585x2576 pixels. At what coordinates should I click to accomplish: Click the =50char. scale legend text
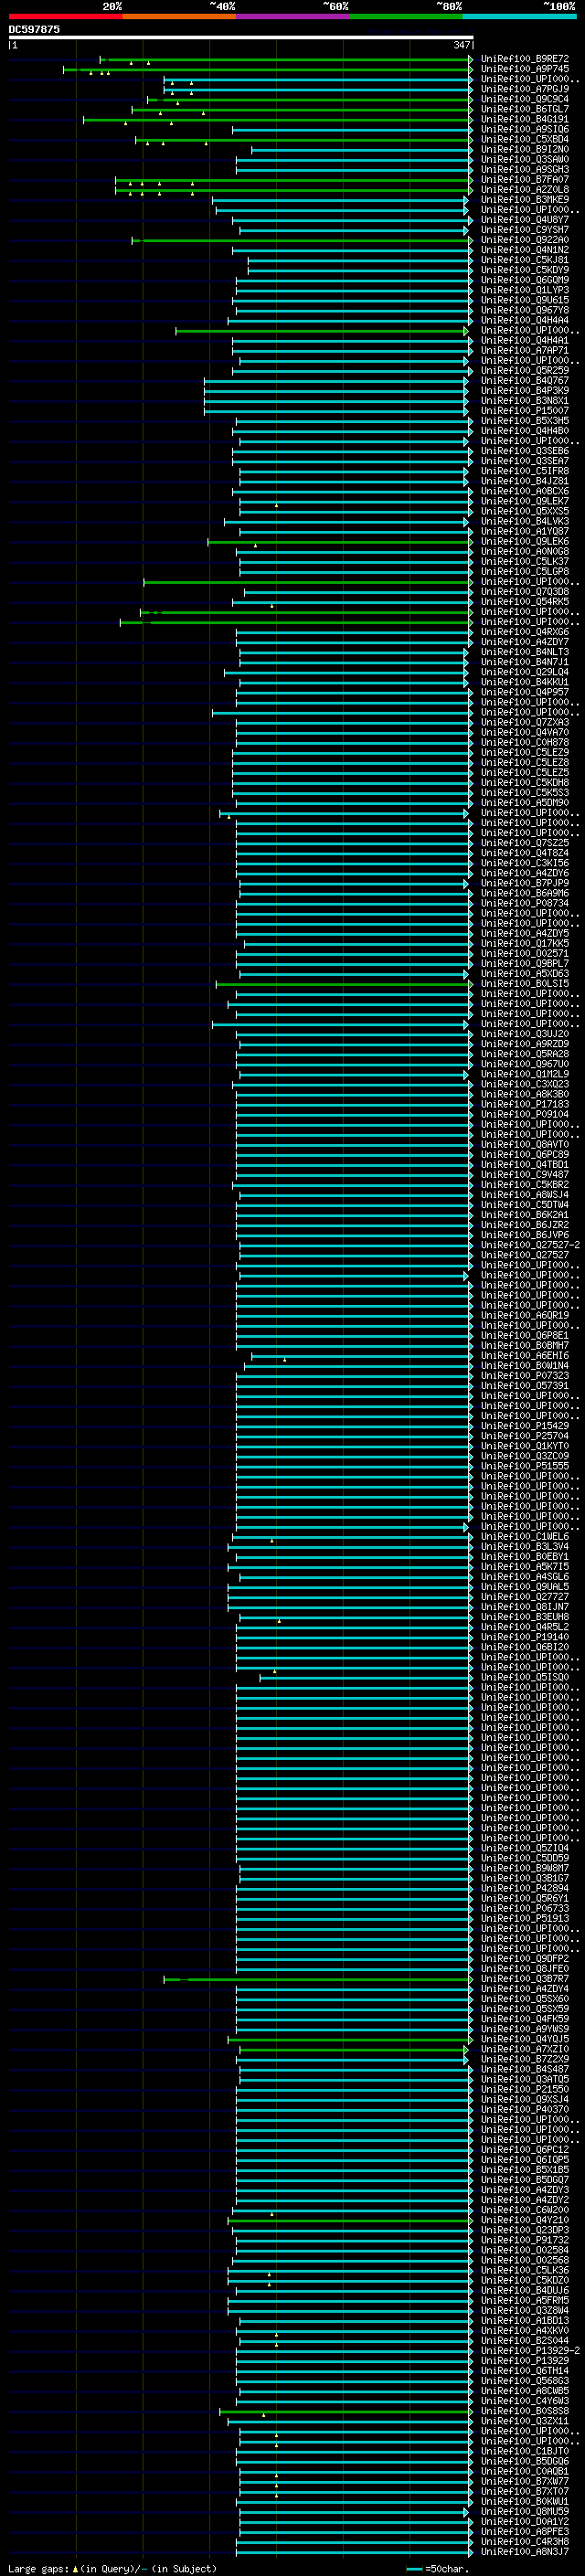point(446,2569)
